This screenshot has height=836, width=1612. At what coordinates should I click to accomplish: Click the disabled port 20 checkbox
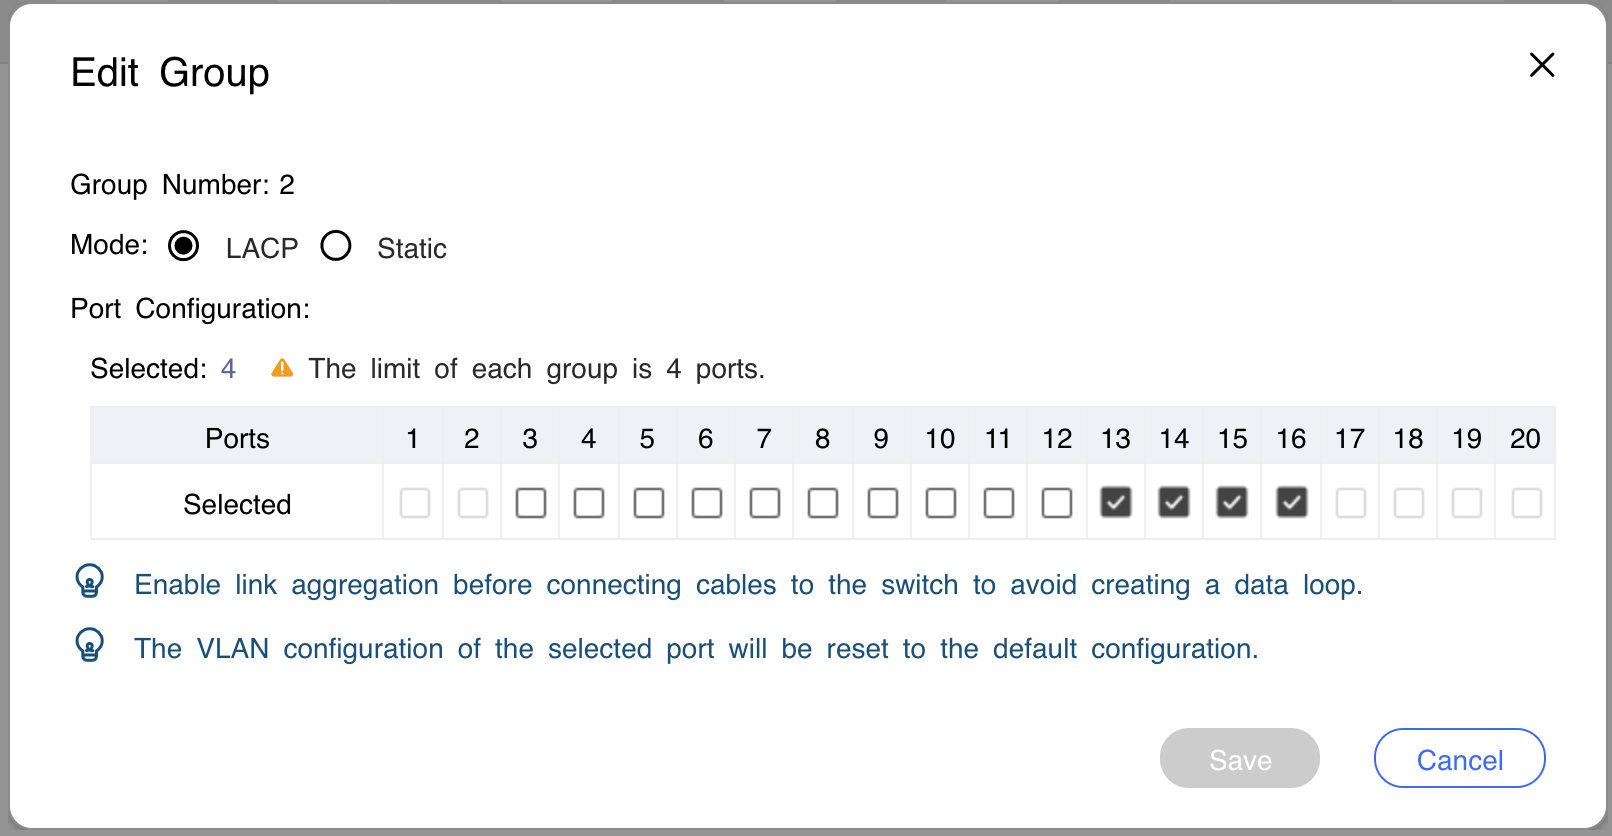coord(1527,503)
